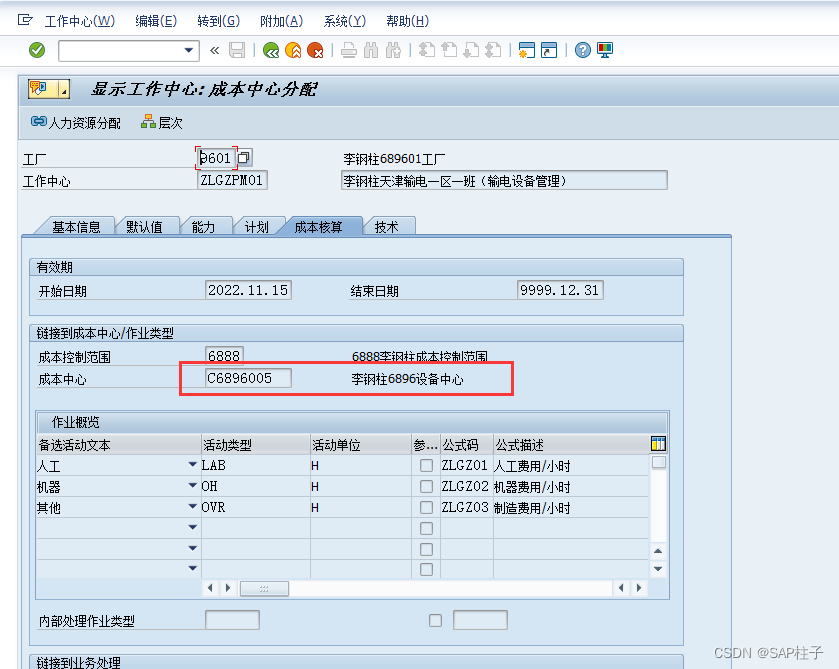Open dropdown in the 其他 row

coord(193,506)
